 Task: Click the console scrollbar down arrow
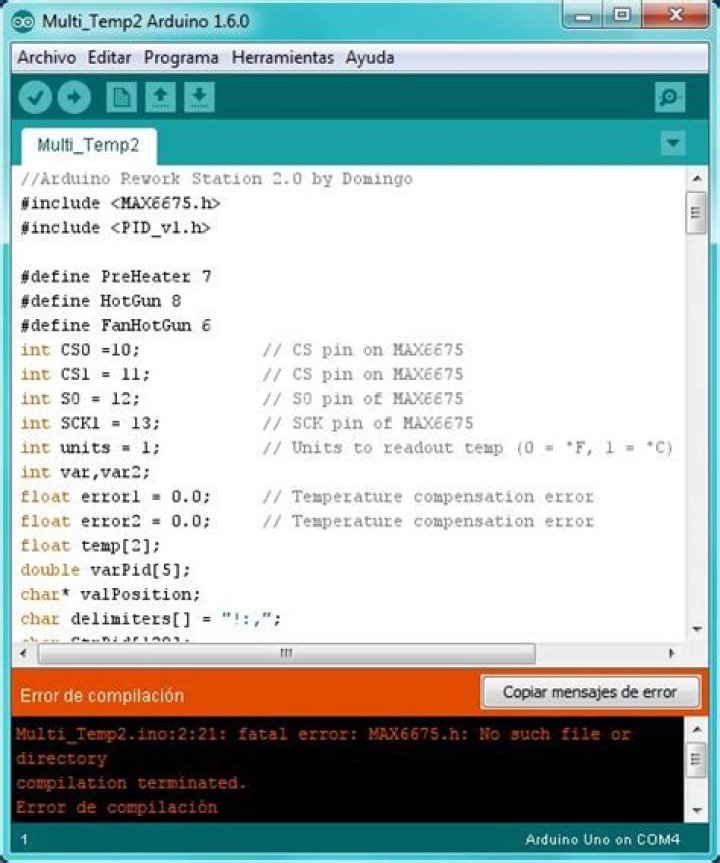pos(697,810)
